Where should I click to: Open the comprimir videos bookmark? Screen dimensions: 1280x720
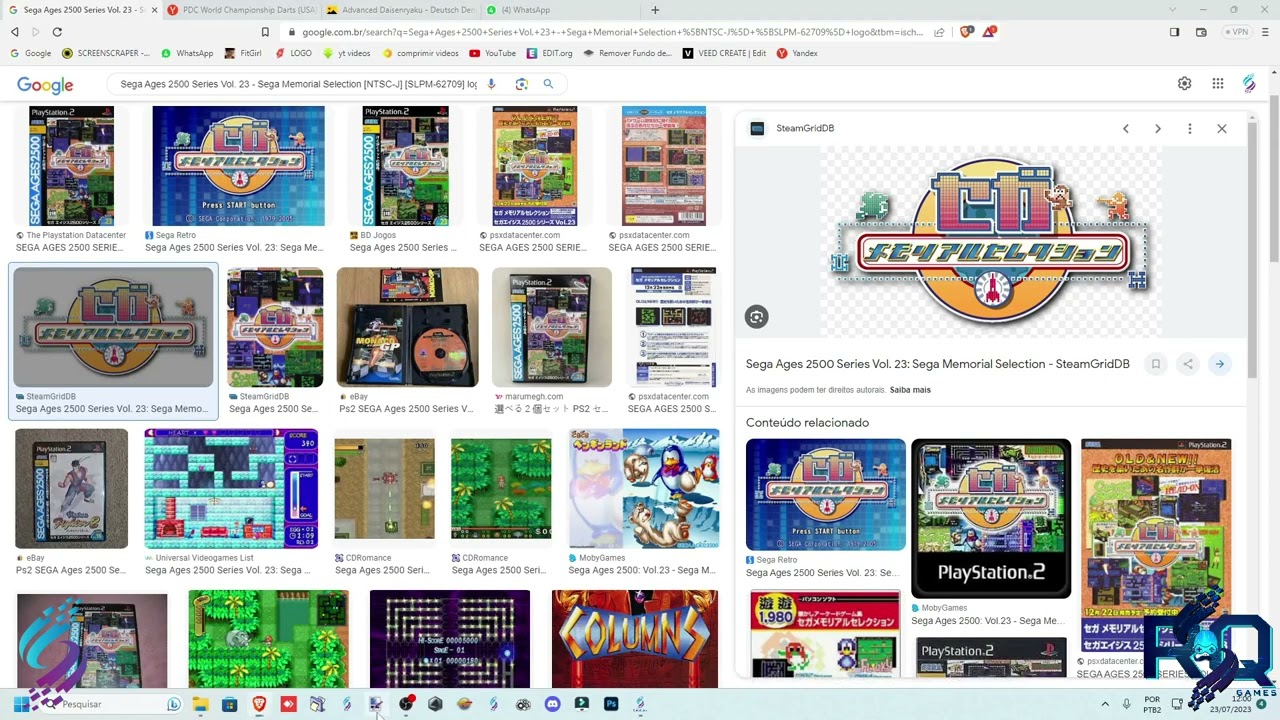coord(420,53)
